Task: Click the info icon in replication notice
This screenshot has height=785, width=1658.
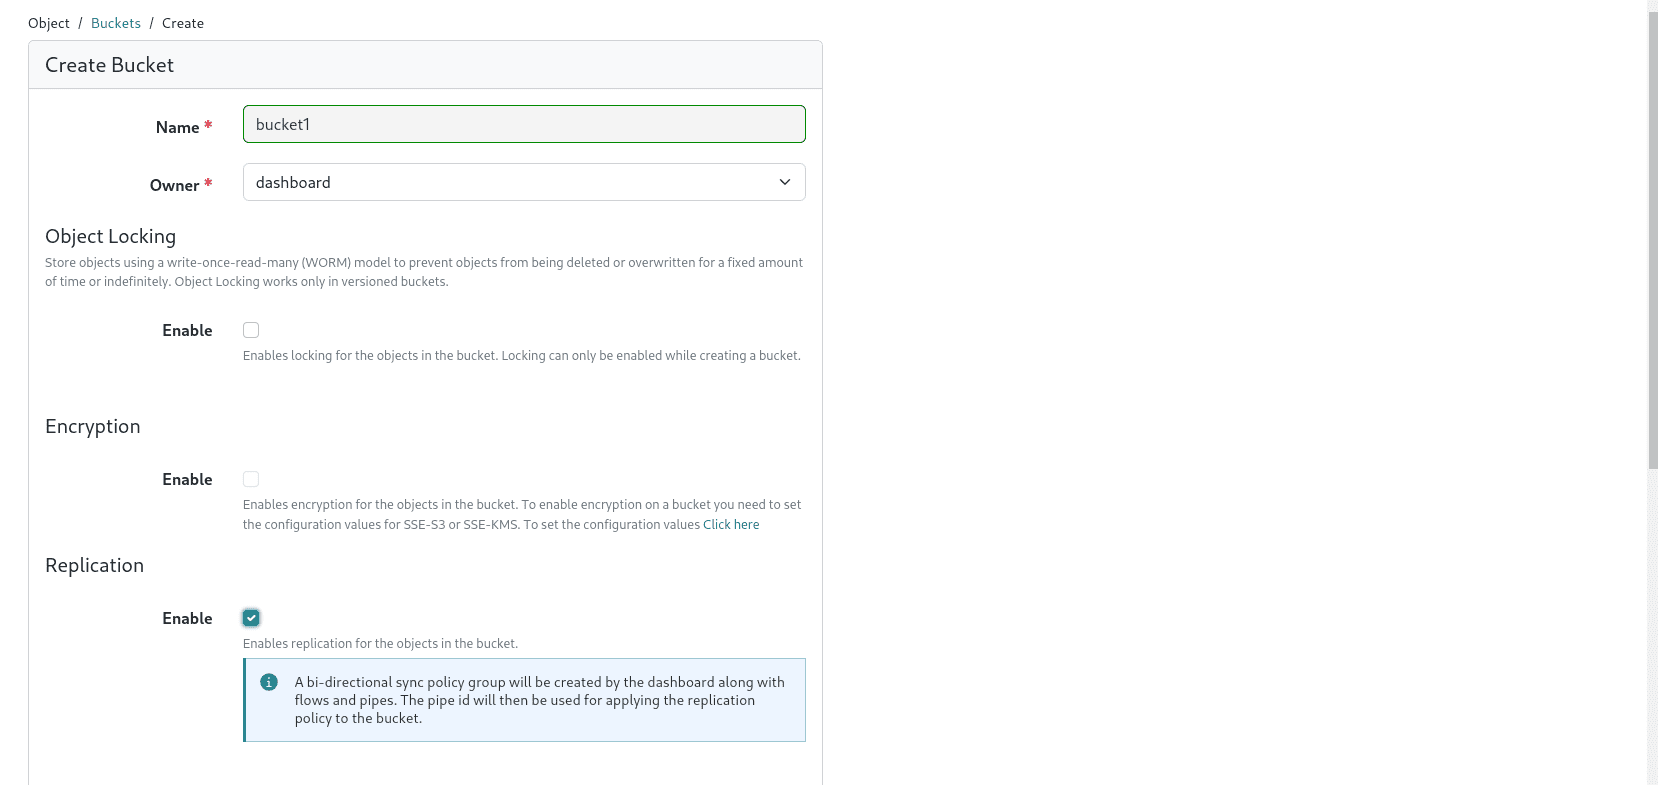Action: (269, 682)
